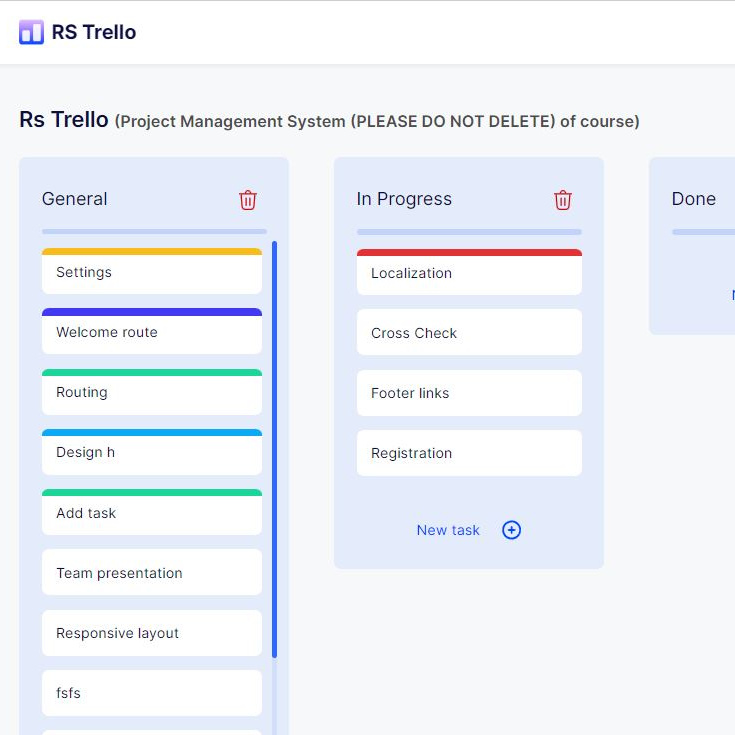This screenshot has height=735, width=735.
Task: Select the Design h task card
Action: [152, 452]
